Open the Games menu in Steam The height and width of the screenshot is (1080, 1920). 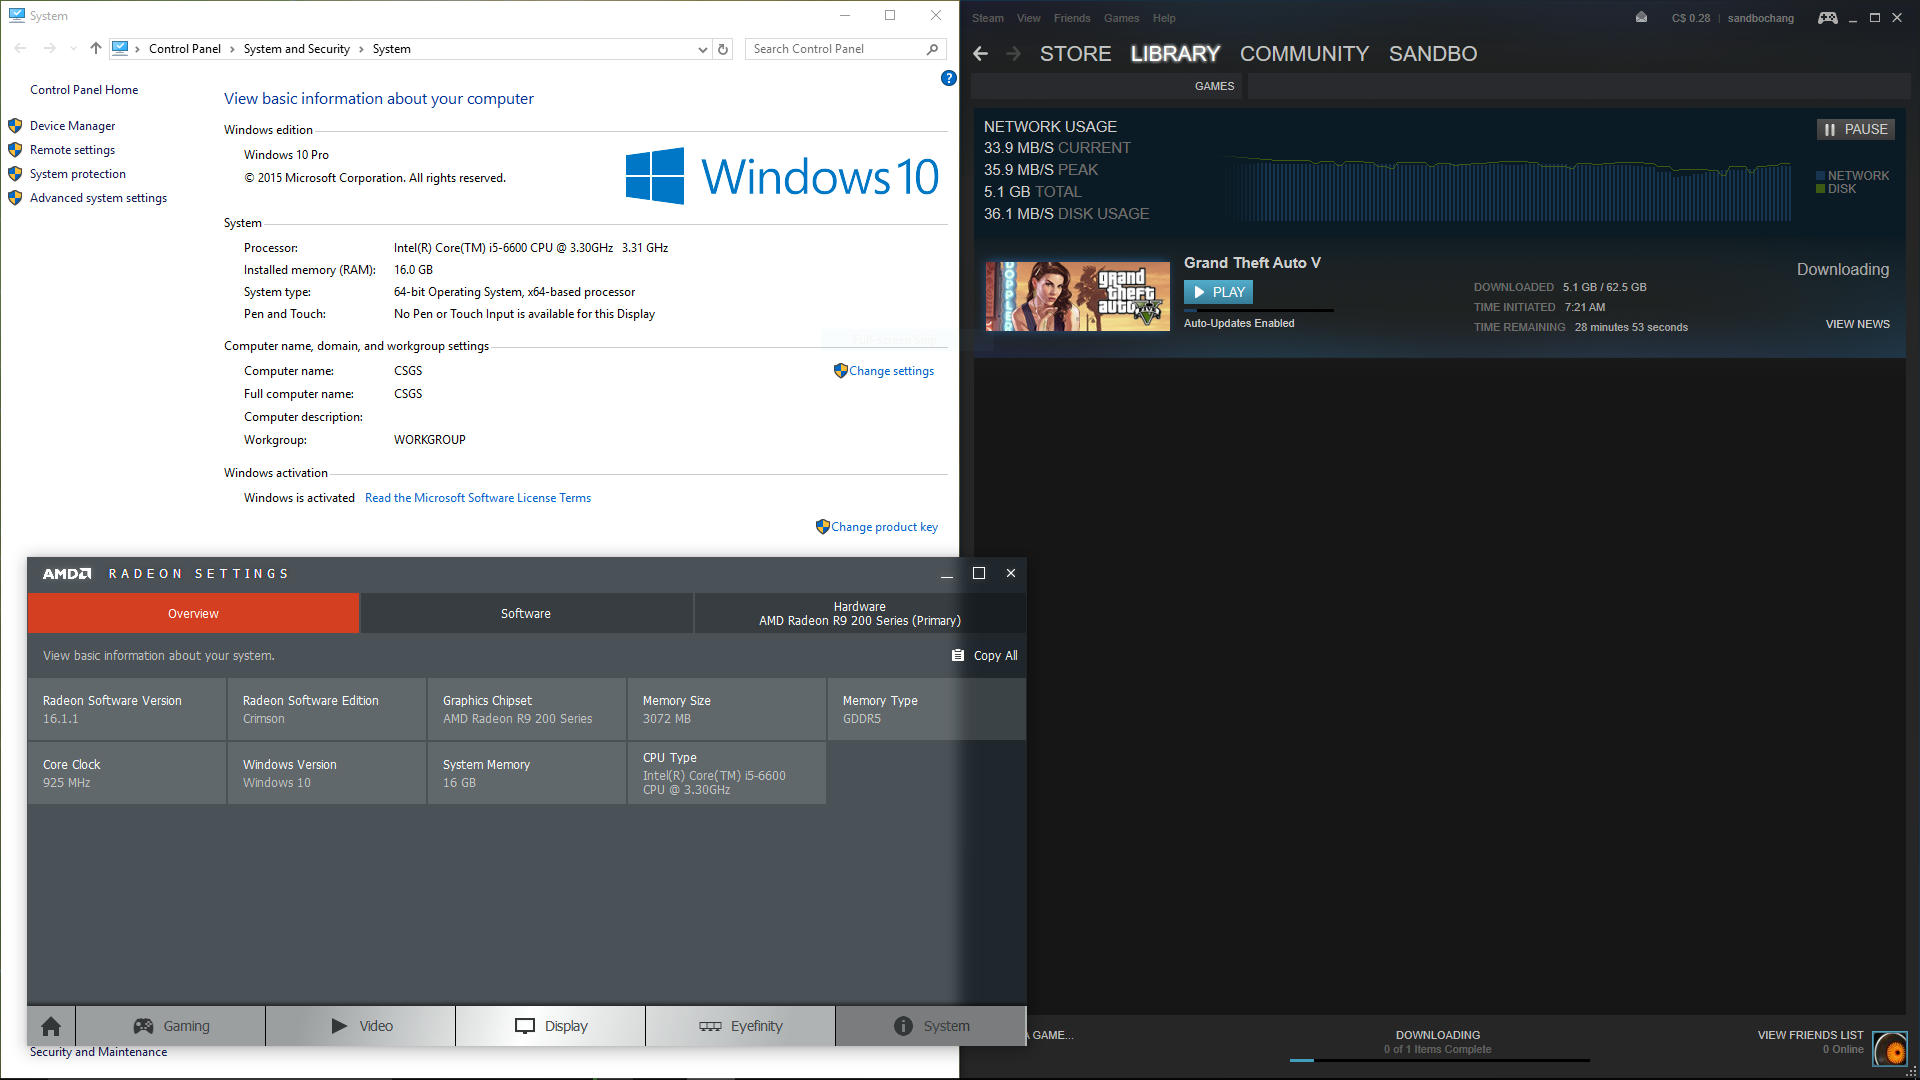point(1121,18)
